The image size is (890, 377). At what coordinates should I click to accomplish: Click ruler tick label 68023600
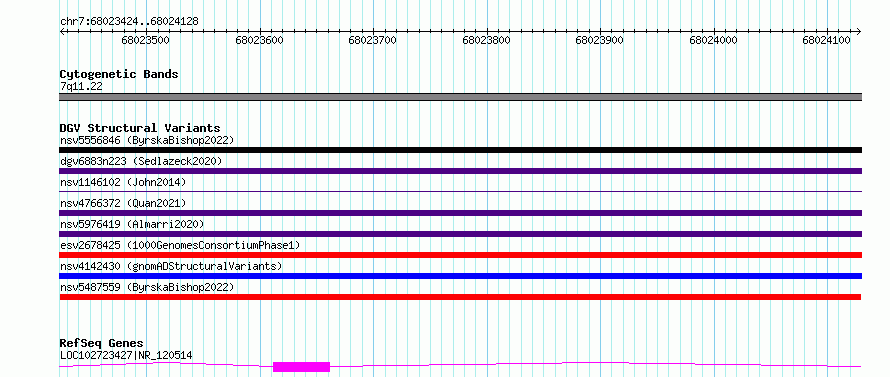coord(259,40)
